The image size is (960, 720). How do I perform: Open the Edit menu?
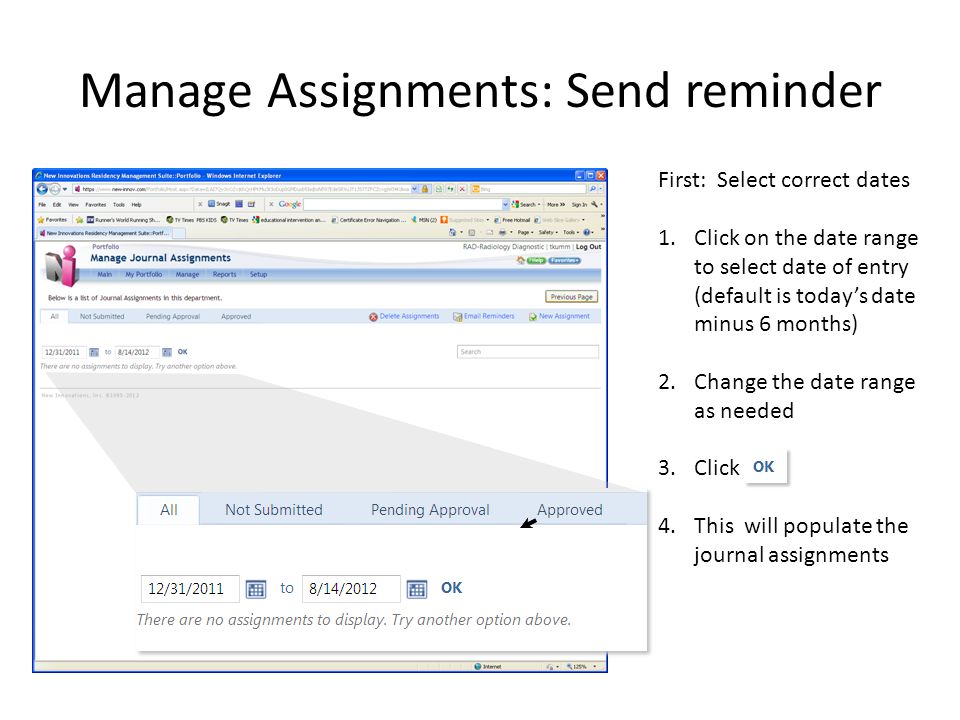(x=57, y=204)
